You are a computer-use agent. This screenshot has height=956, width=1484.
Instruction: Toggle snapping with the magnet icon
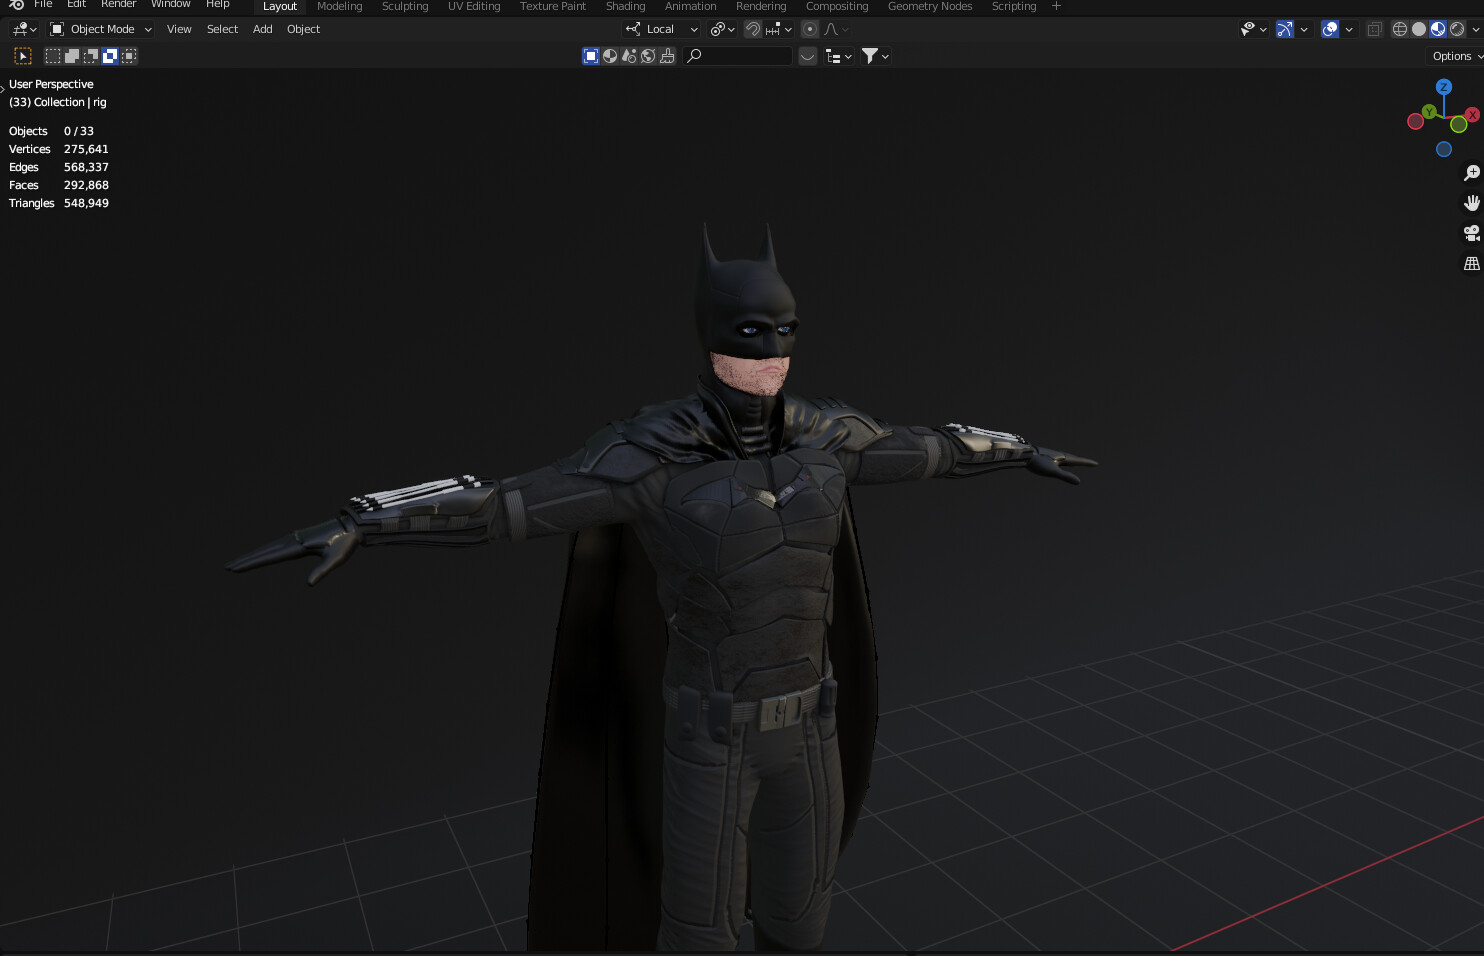click(x=752, y=29)
